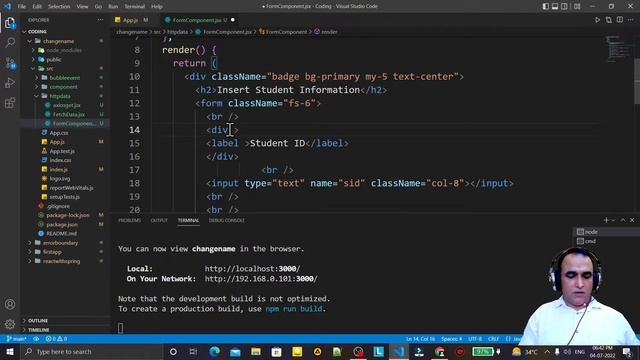Open the Explorer view in activity bar
This screenshot has height=360, width=640.
click(x=10, y=23)
